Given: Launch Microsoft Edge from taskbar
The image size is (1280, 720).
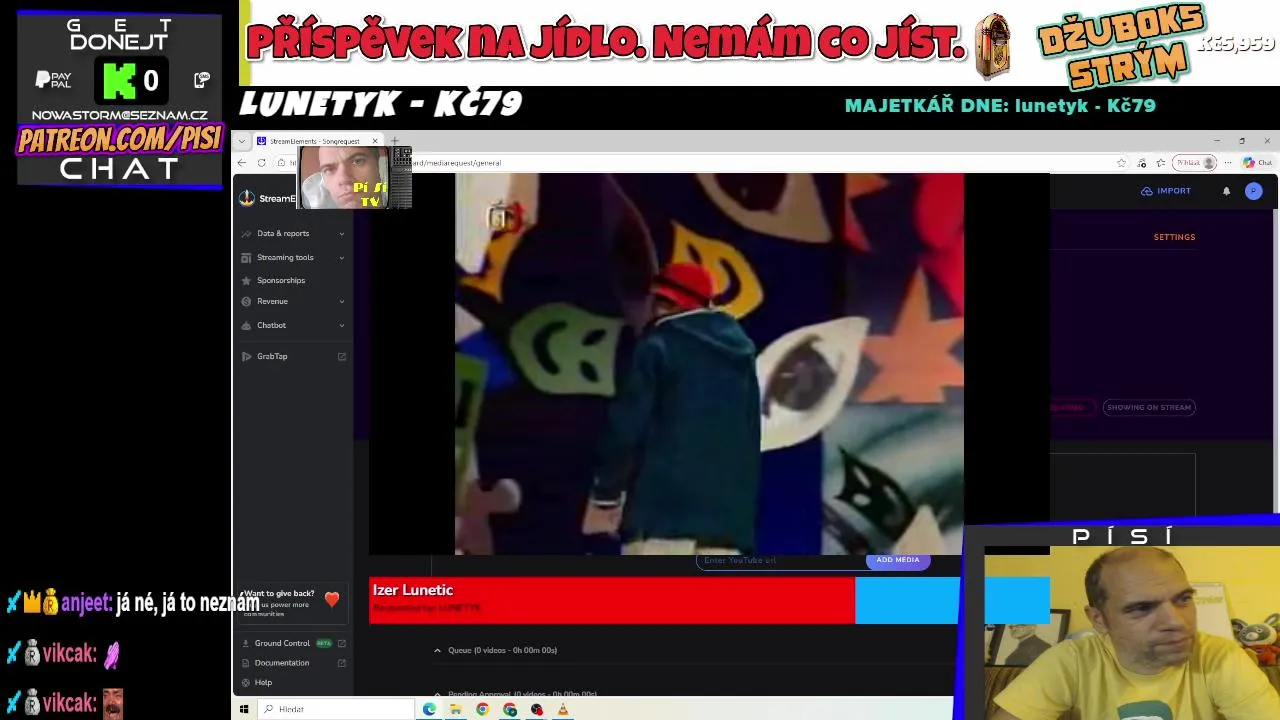Looking at the screenshot, I should click(x=429, y=710).
